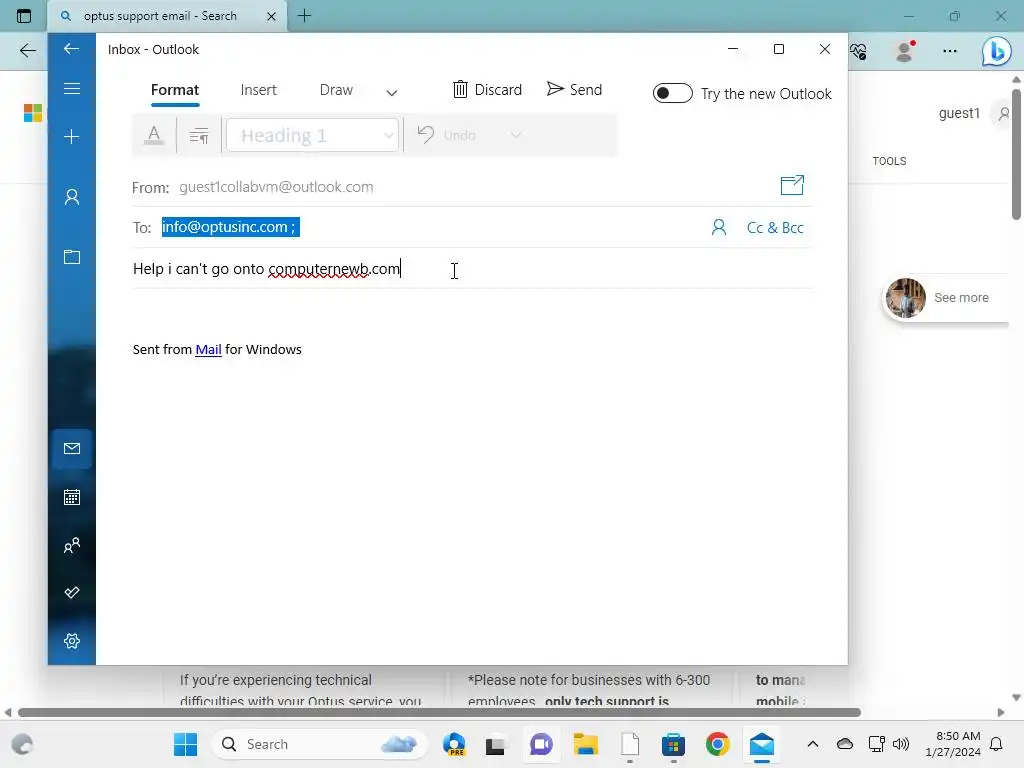Open font formatting A button
This screenshot has width=1024, height=768.
pyautogui.click(x=153, y=135)
